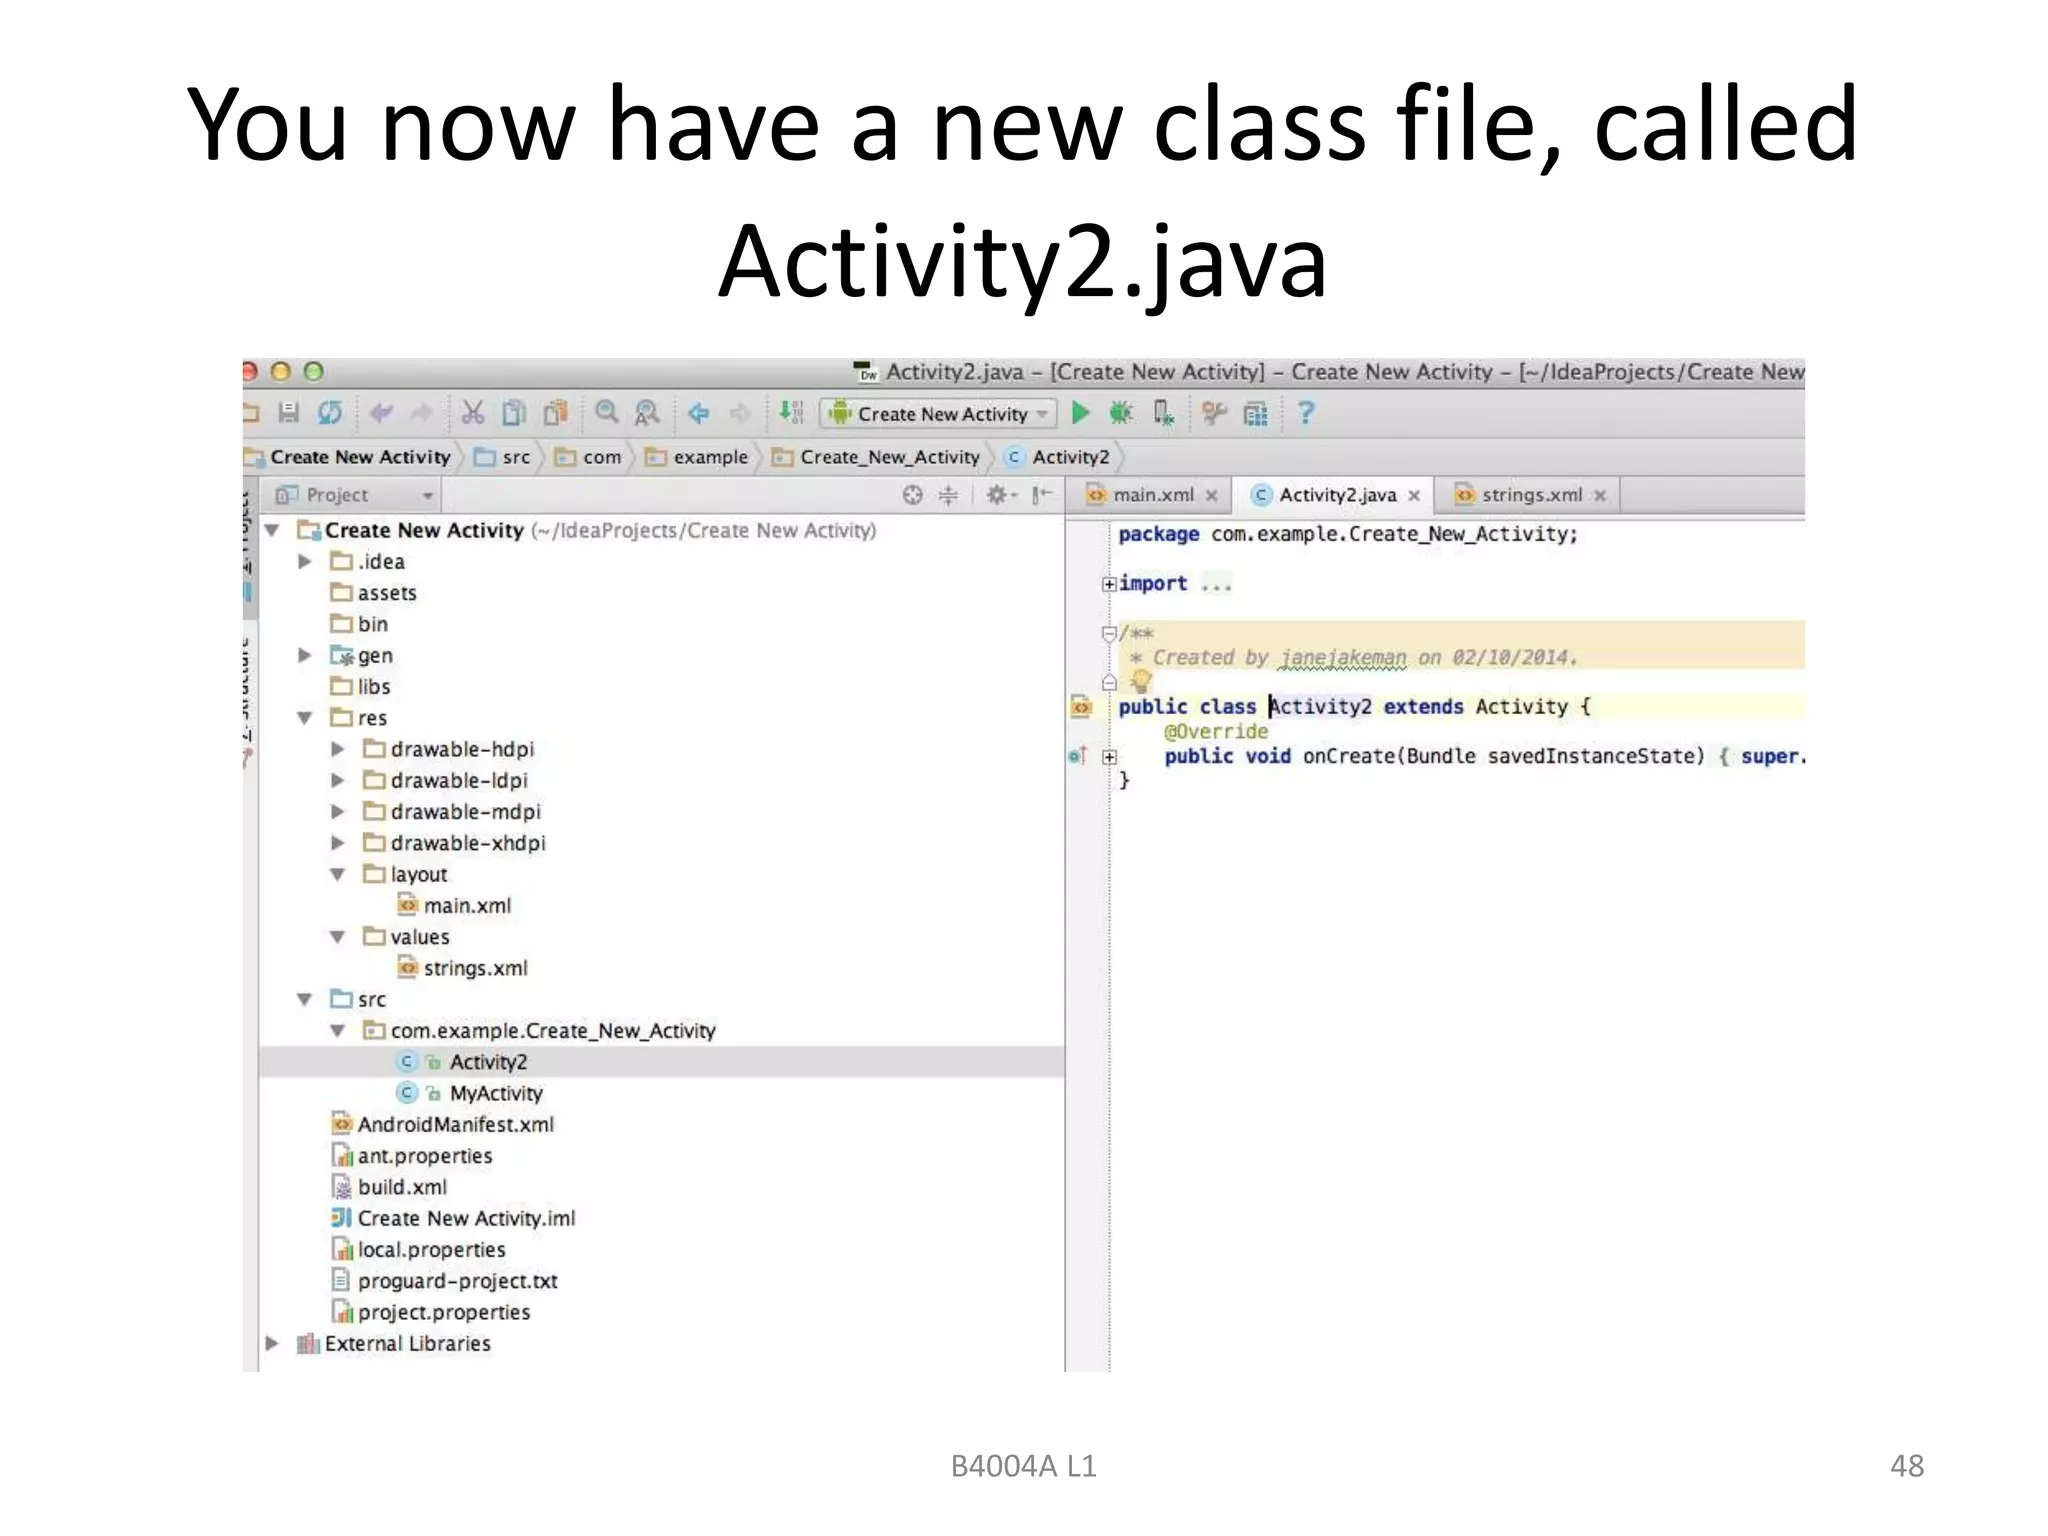
Task: Click the Cut scissors icon
Action: tap(472, 412)
